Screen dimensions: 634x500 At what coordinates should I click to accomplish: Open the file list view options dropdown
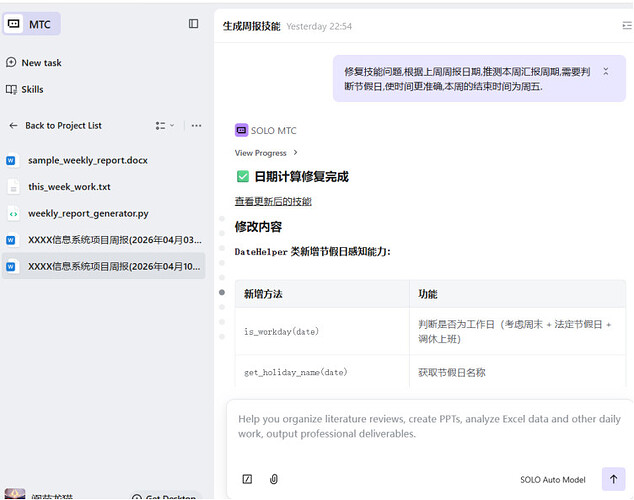164,126
